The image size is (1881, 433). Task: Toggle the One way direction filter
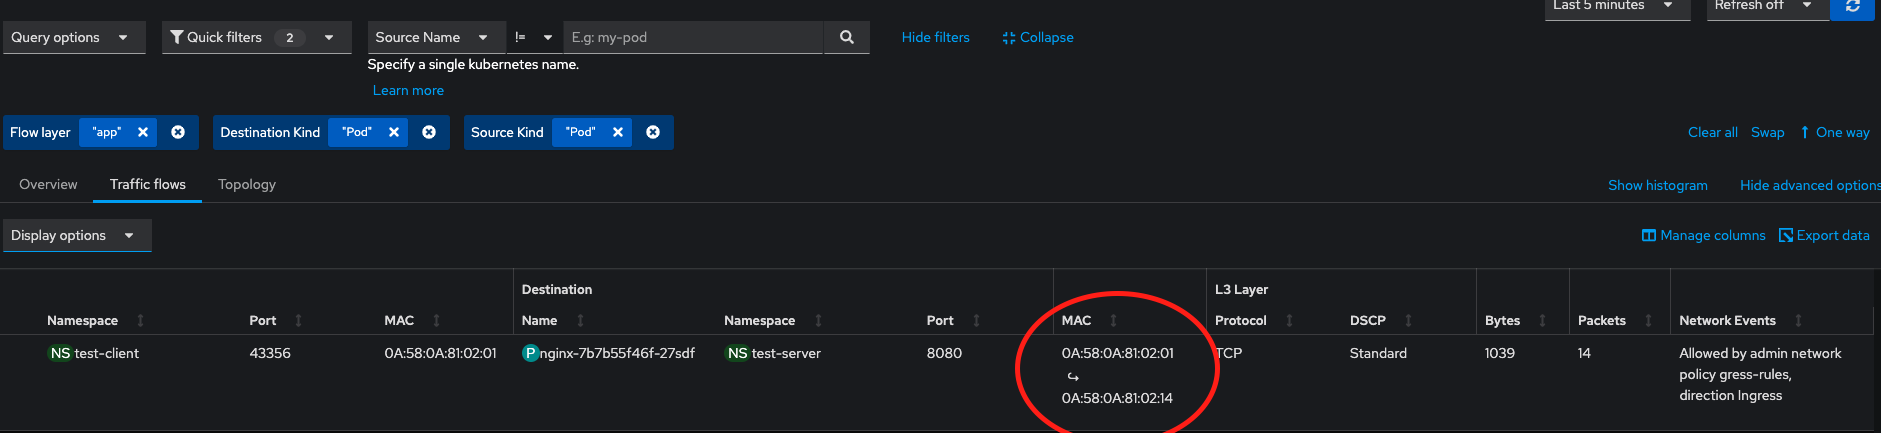(1835, 132)
